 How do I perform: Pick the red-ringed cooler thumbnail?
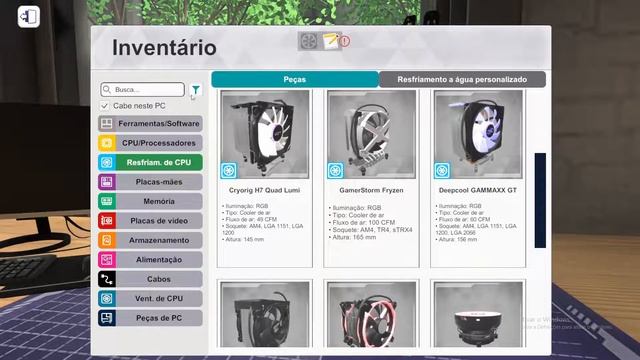pos(371,314)
